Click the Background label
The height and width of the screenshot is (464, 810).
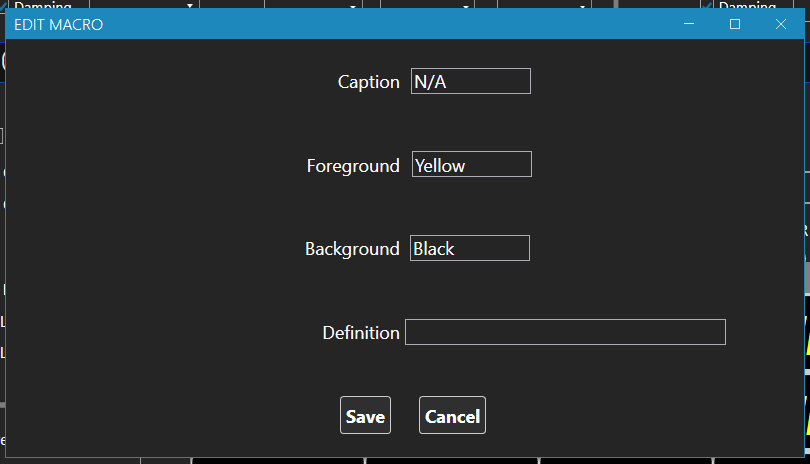pos(352,249)
